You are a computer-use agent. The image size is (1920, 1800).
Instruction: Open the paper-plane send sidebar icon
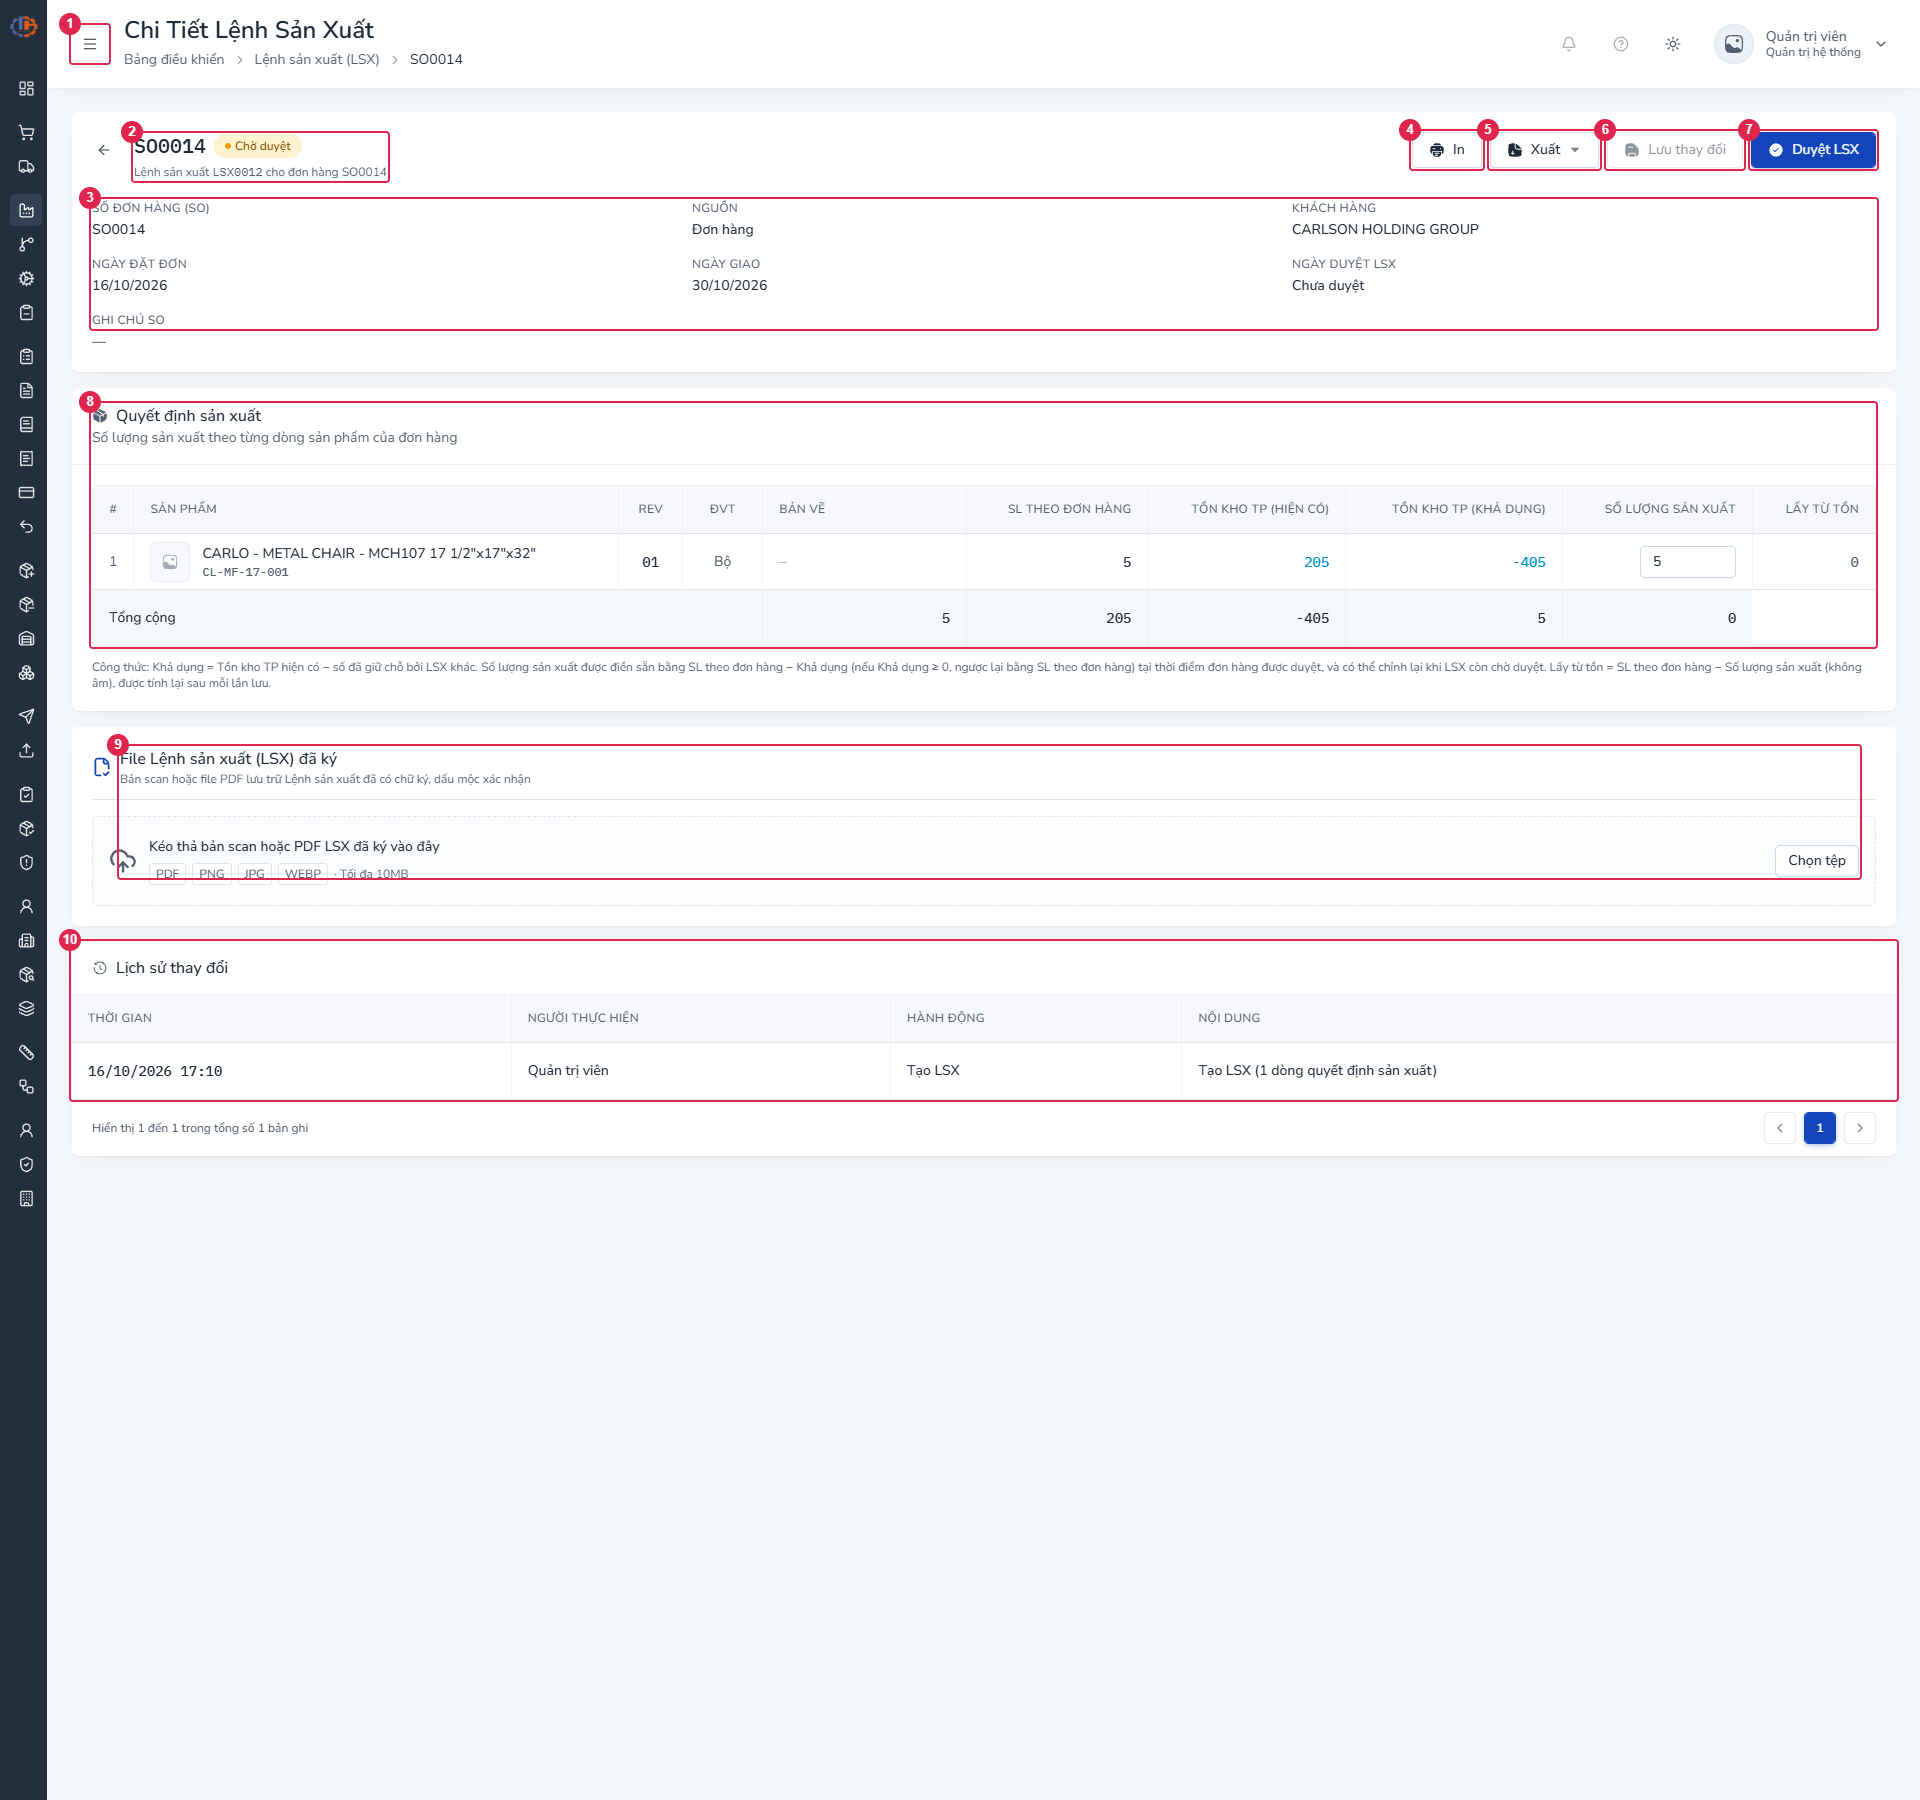tap(27, 717)
